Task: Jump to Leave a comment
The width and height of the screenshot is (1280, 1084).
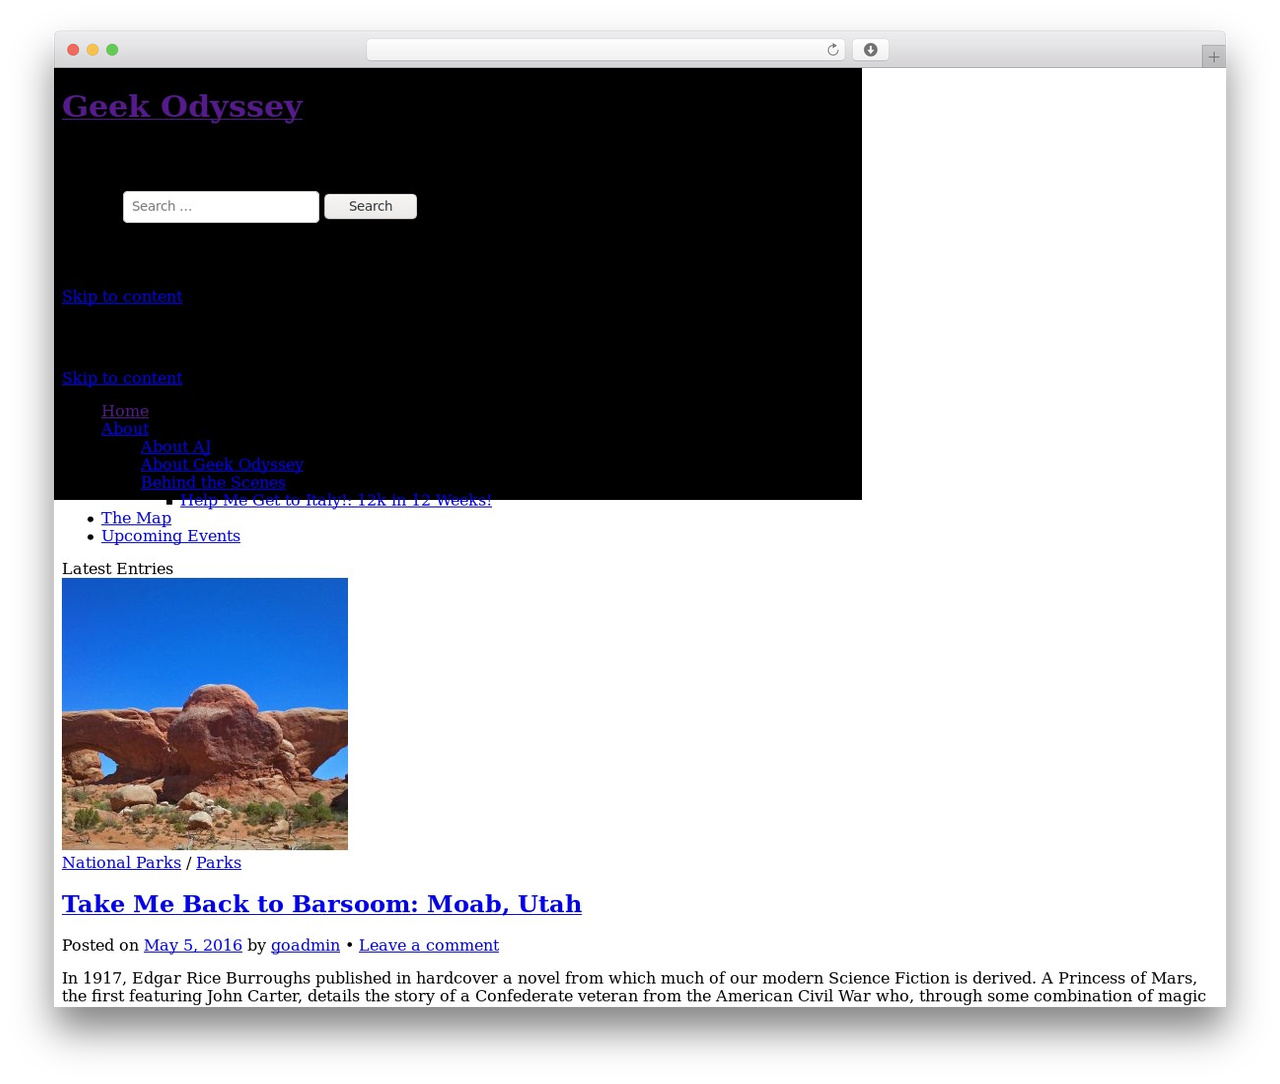Action: point(429,946)
